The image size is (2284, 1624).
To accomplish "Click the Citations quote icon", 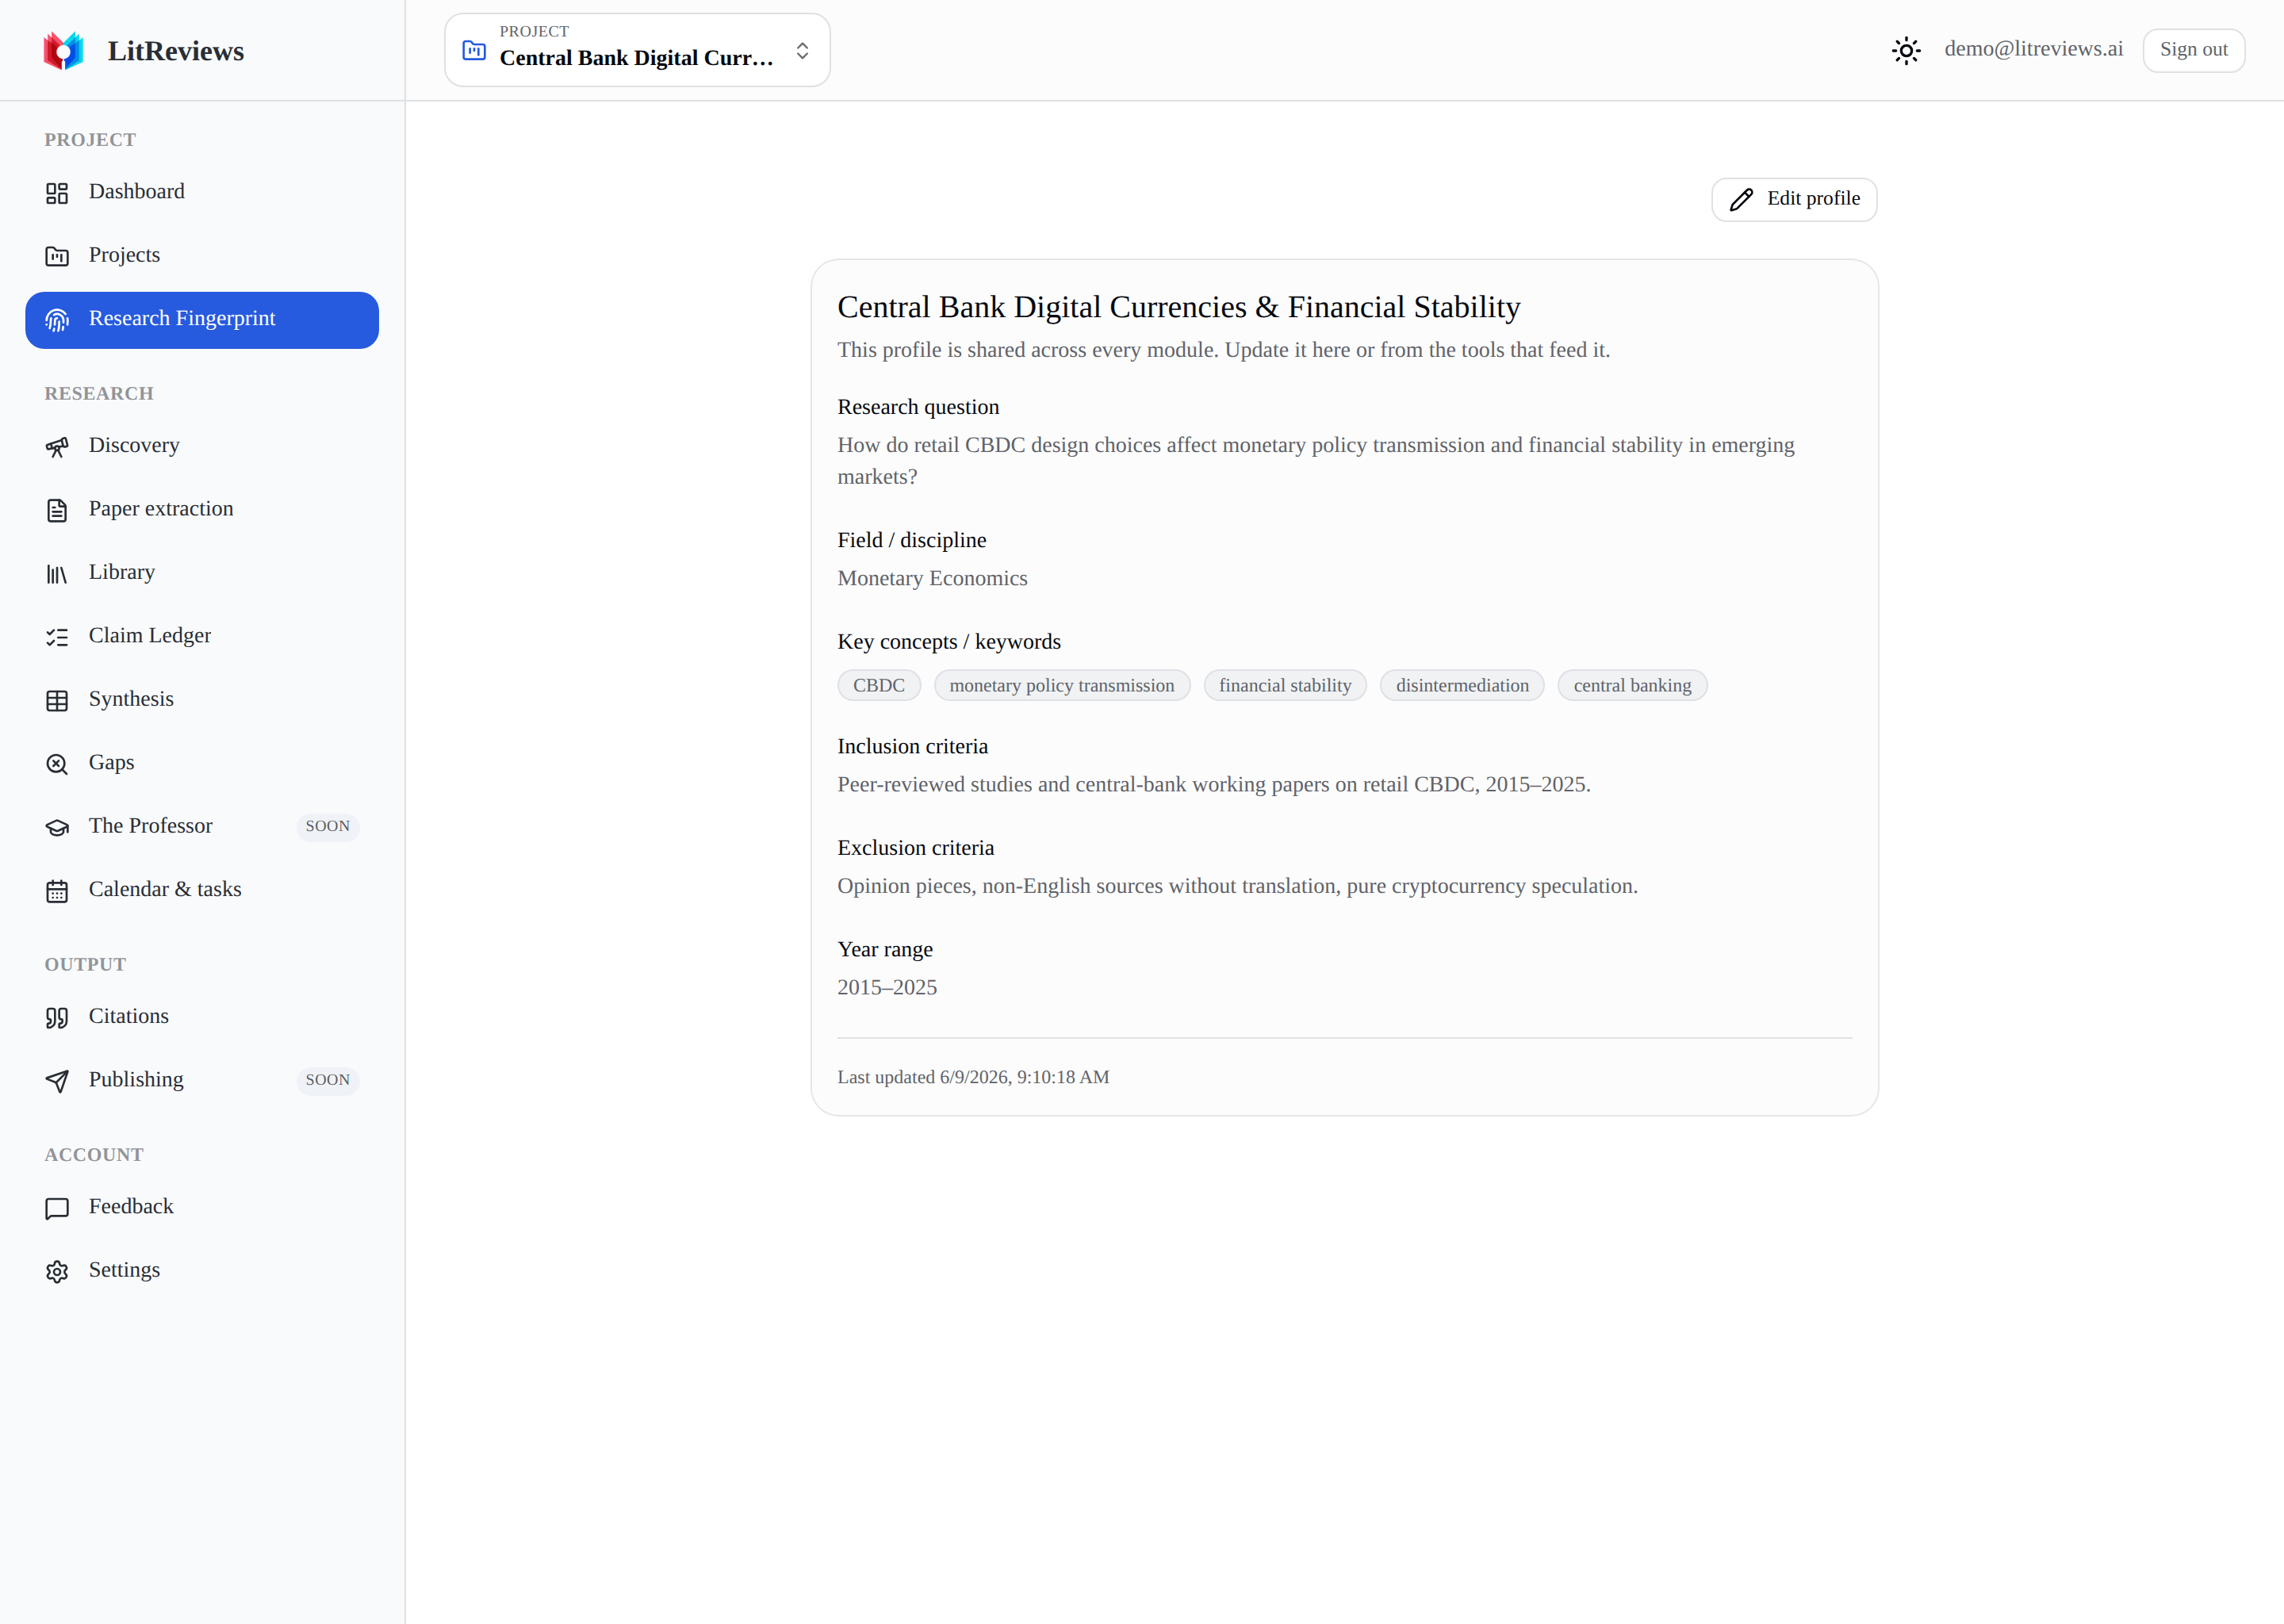I will coord(57,1018).
